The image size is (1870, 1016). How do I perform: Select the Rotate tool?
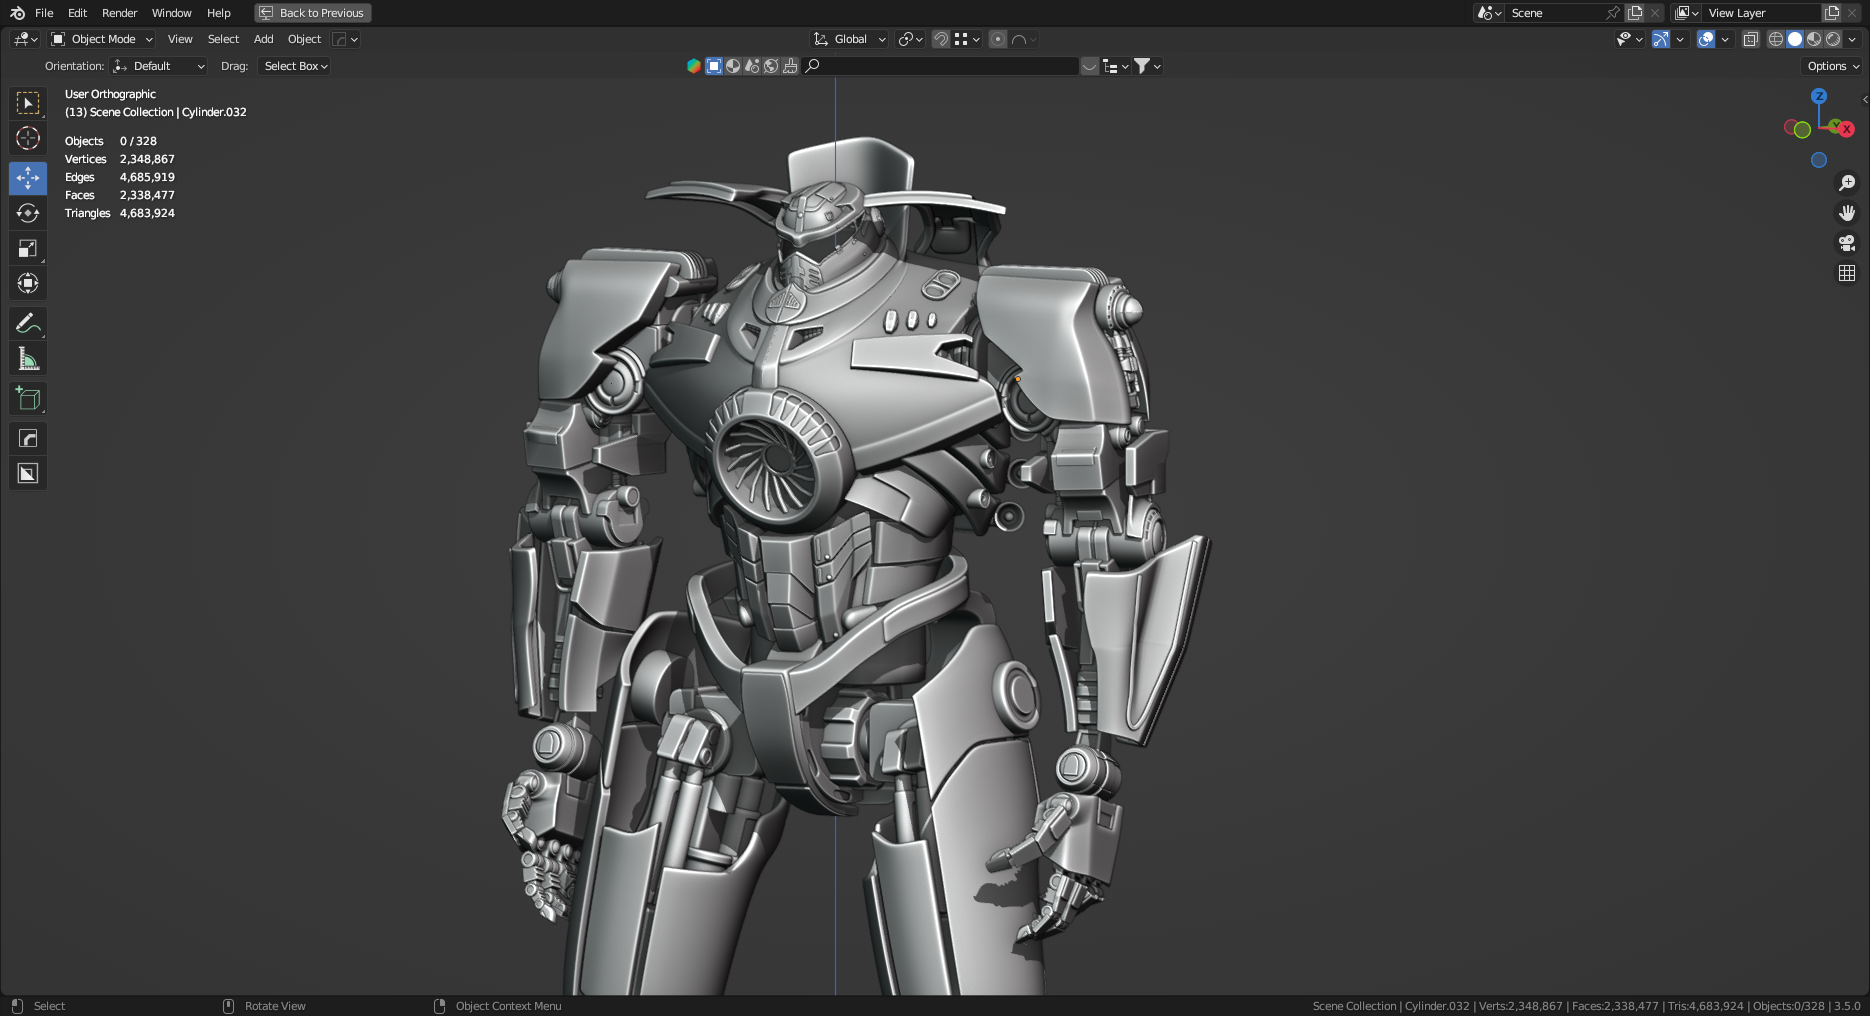pyautogui.click(x=28, y=213)
